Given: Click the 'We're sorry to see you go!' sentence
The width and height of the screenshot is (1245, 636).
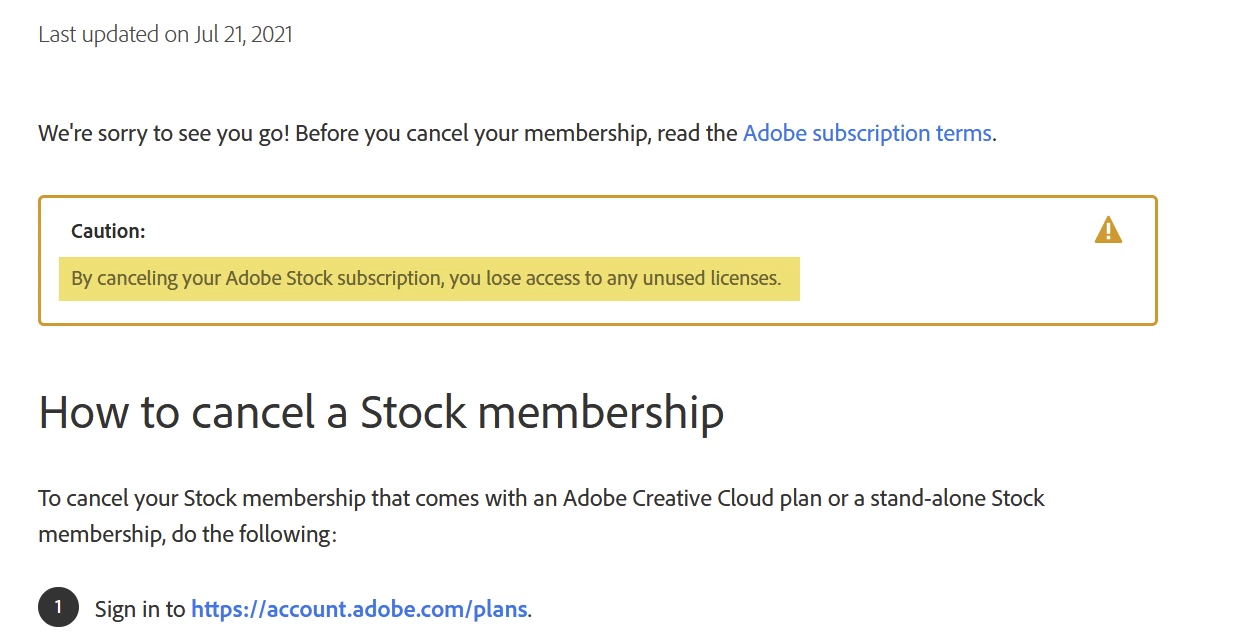Looking at the screenshot, I should (164, 133).
